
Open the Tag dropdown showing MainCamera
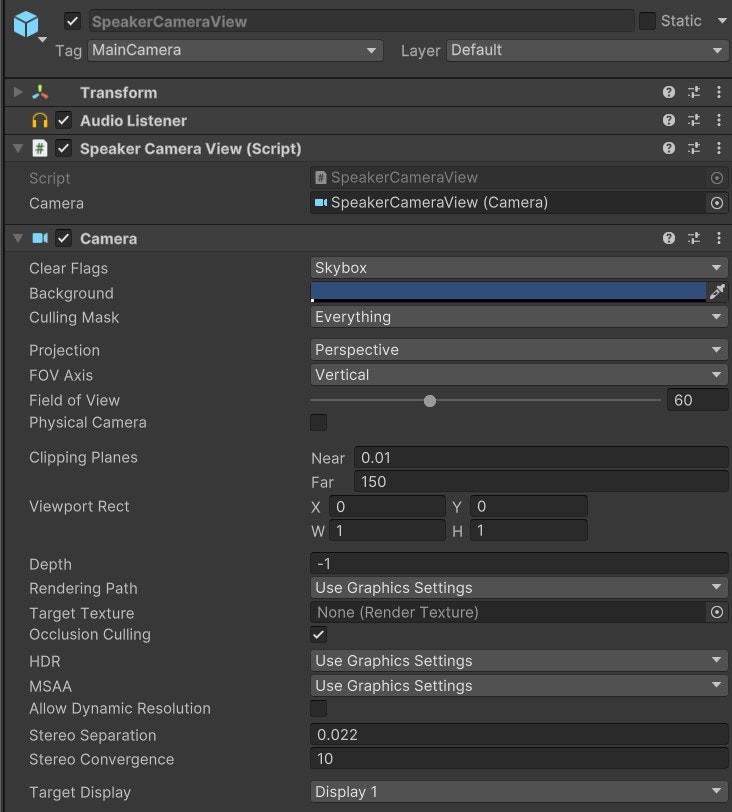pyautogui.click(x=235, y=50)
